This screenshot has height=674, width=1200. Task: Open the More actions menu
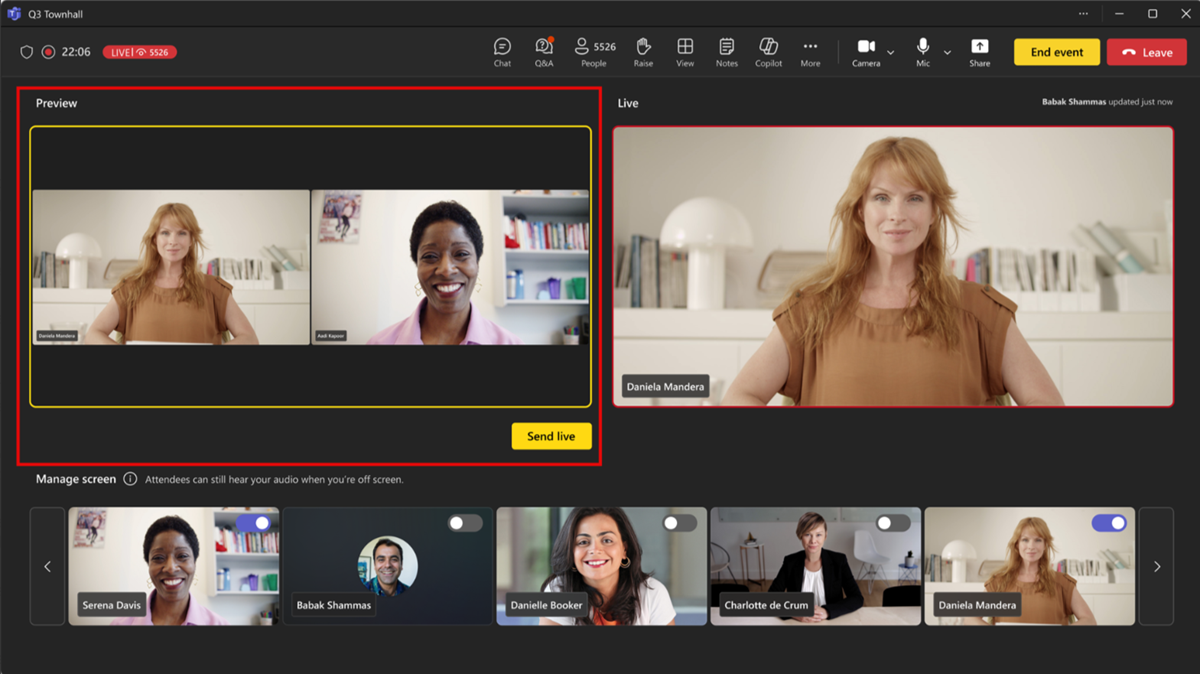point(810,51)
